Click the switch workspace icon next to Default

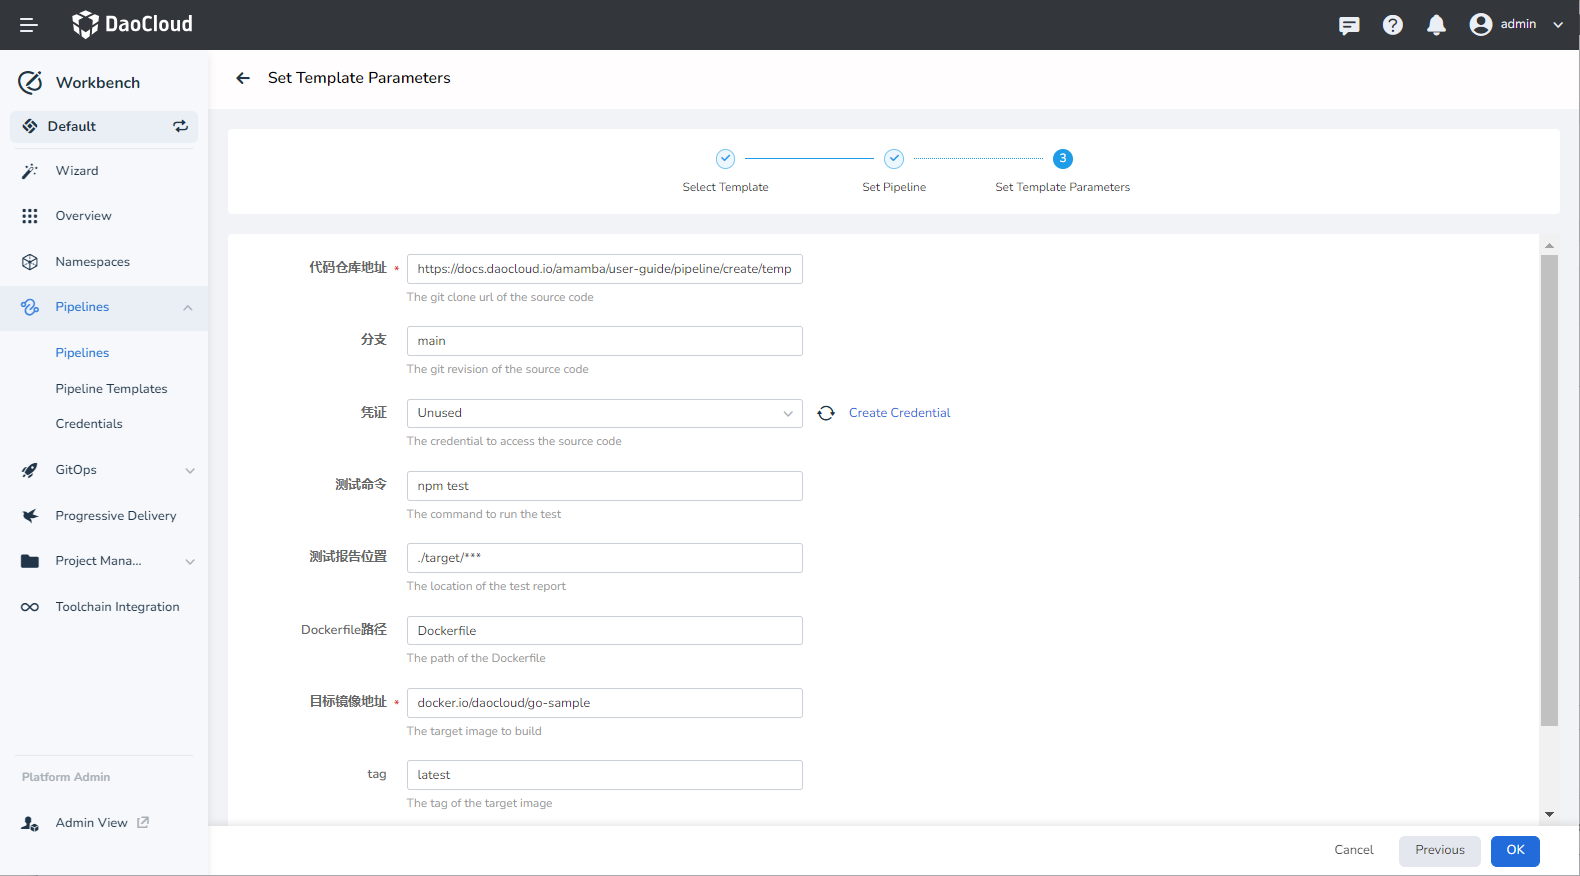click(x=180, y=126)
